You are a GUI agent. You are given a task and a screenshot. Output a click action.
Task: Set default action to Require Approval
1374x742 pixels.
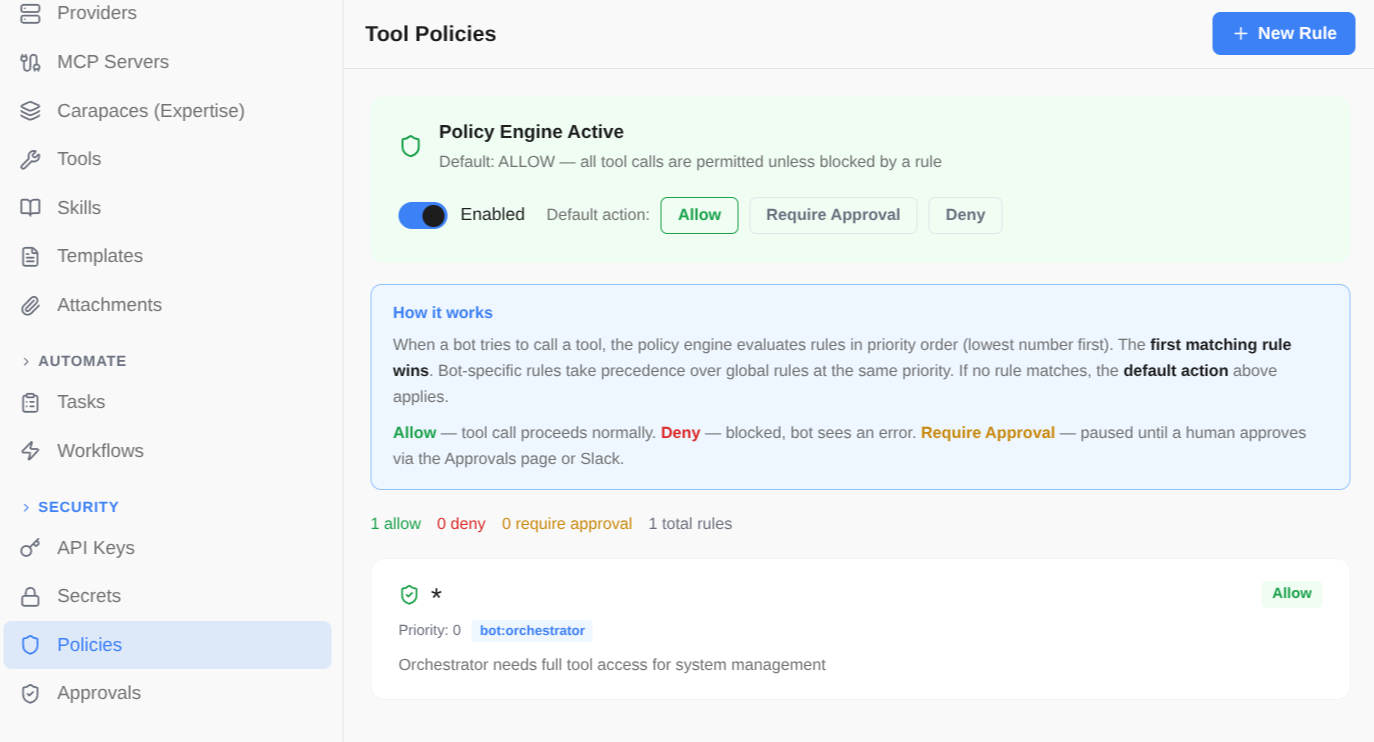833,214
